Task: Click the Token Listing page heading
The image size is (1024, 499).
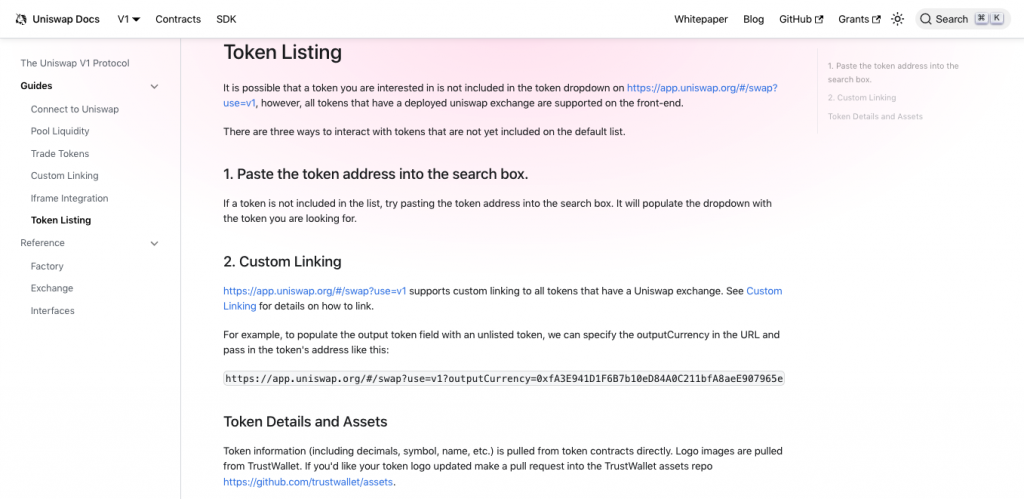Action: 282,52
